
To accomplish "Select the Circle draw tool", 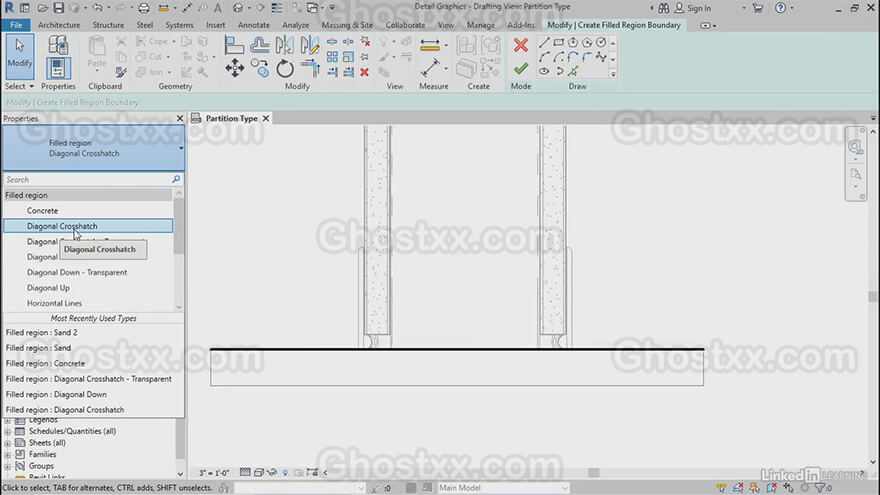I will [601, 43].
